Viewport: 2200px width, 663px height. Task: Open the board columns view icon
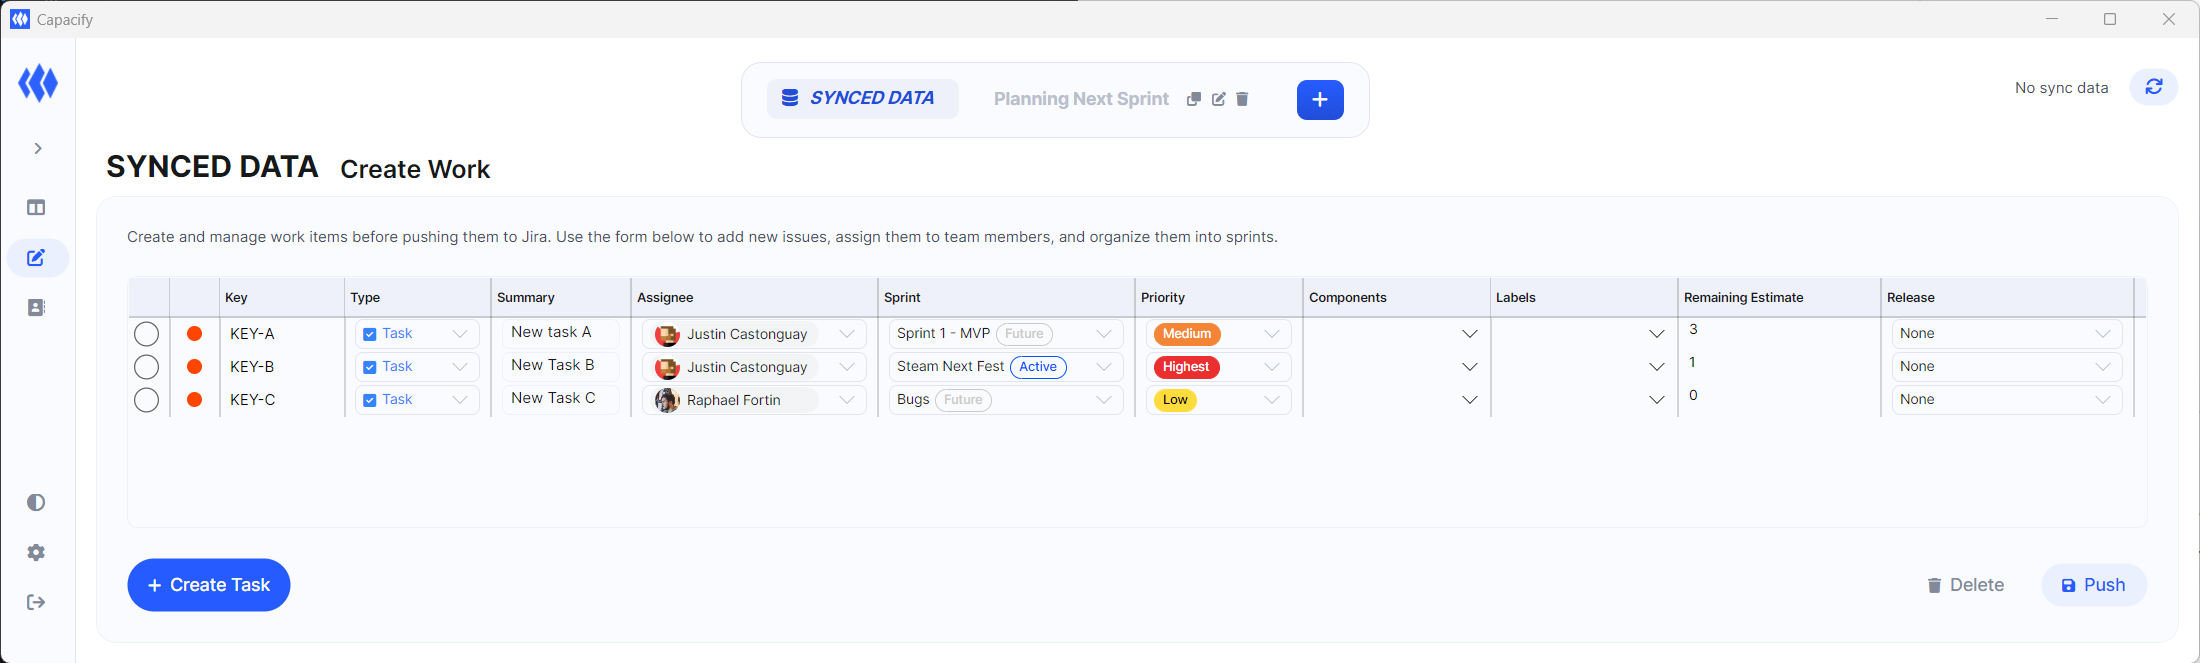click(36, 208)
